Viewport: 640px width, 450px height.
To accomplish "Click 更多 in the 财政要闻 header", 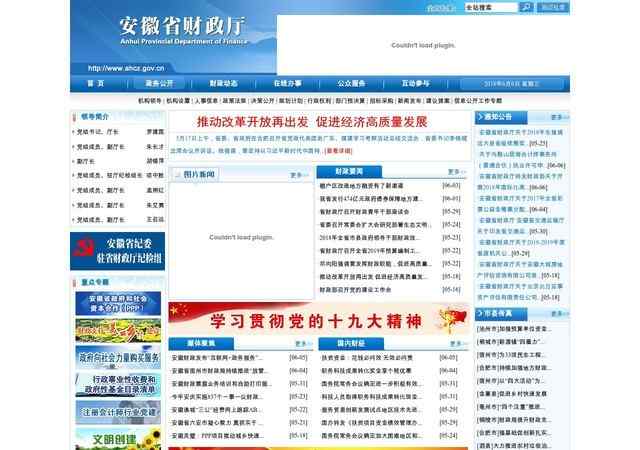I will pos(456,172).
